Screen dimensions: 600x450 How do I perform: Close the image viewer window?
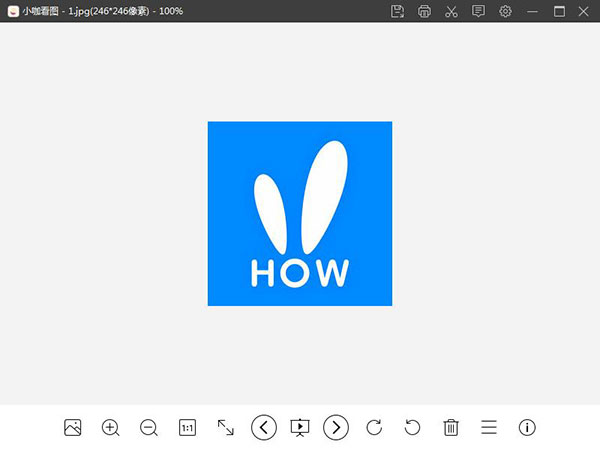[584, 11]
